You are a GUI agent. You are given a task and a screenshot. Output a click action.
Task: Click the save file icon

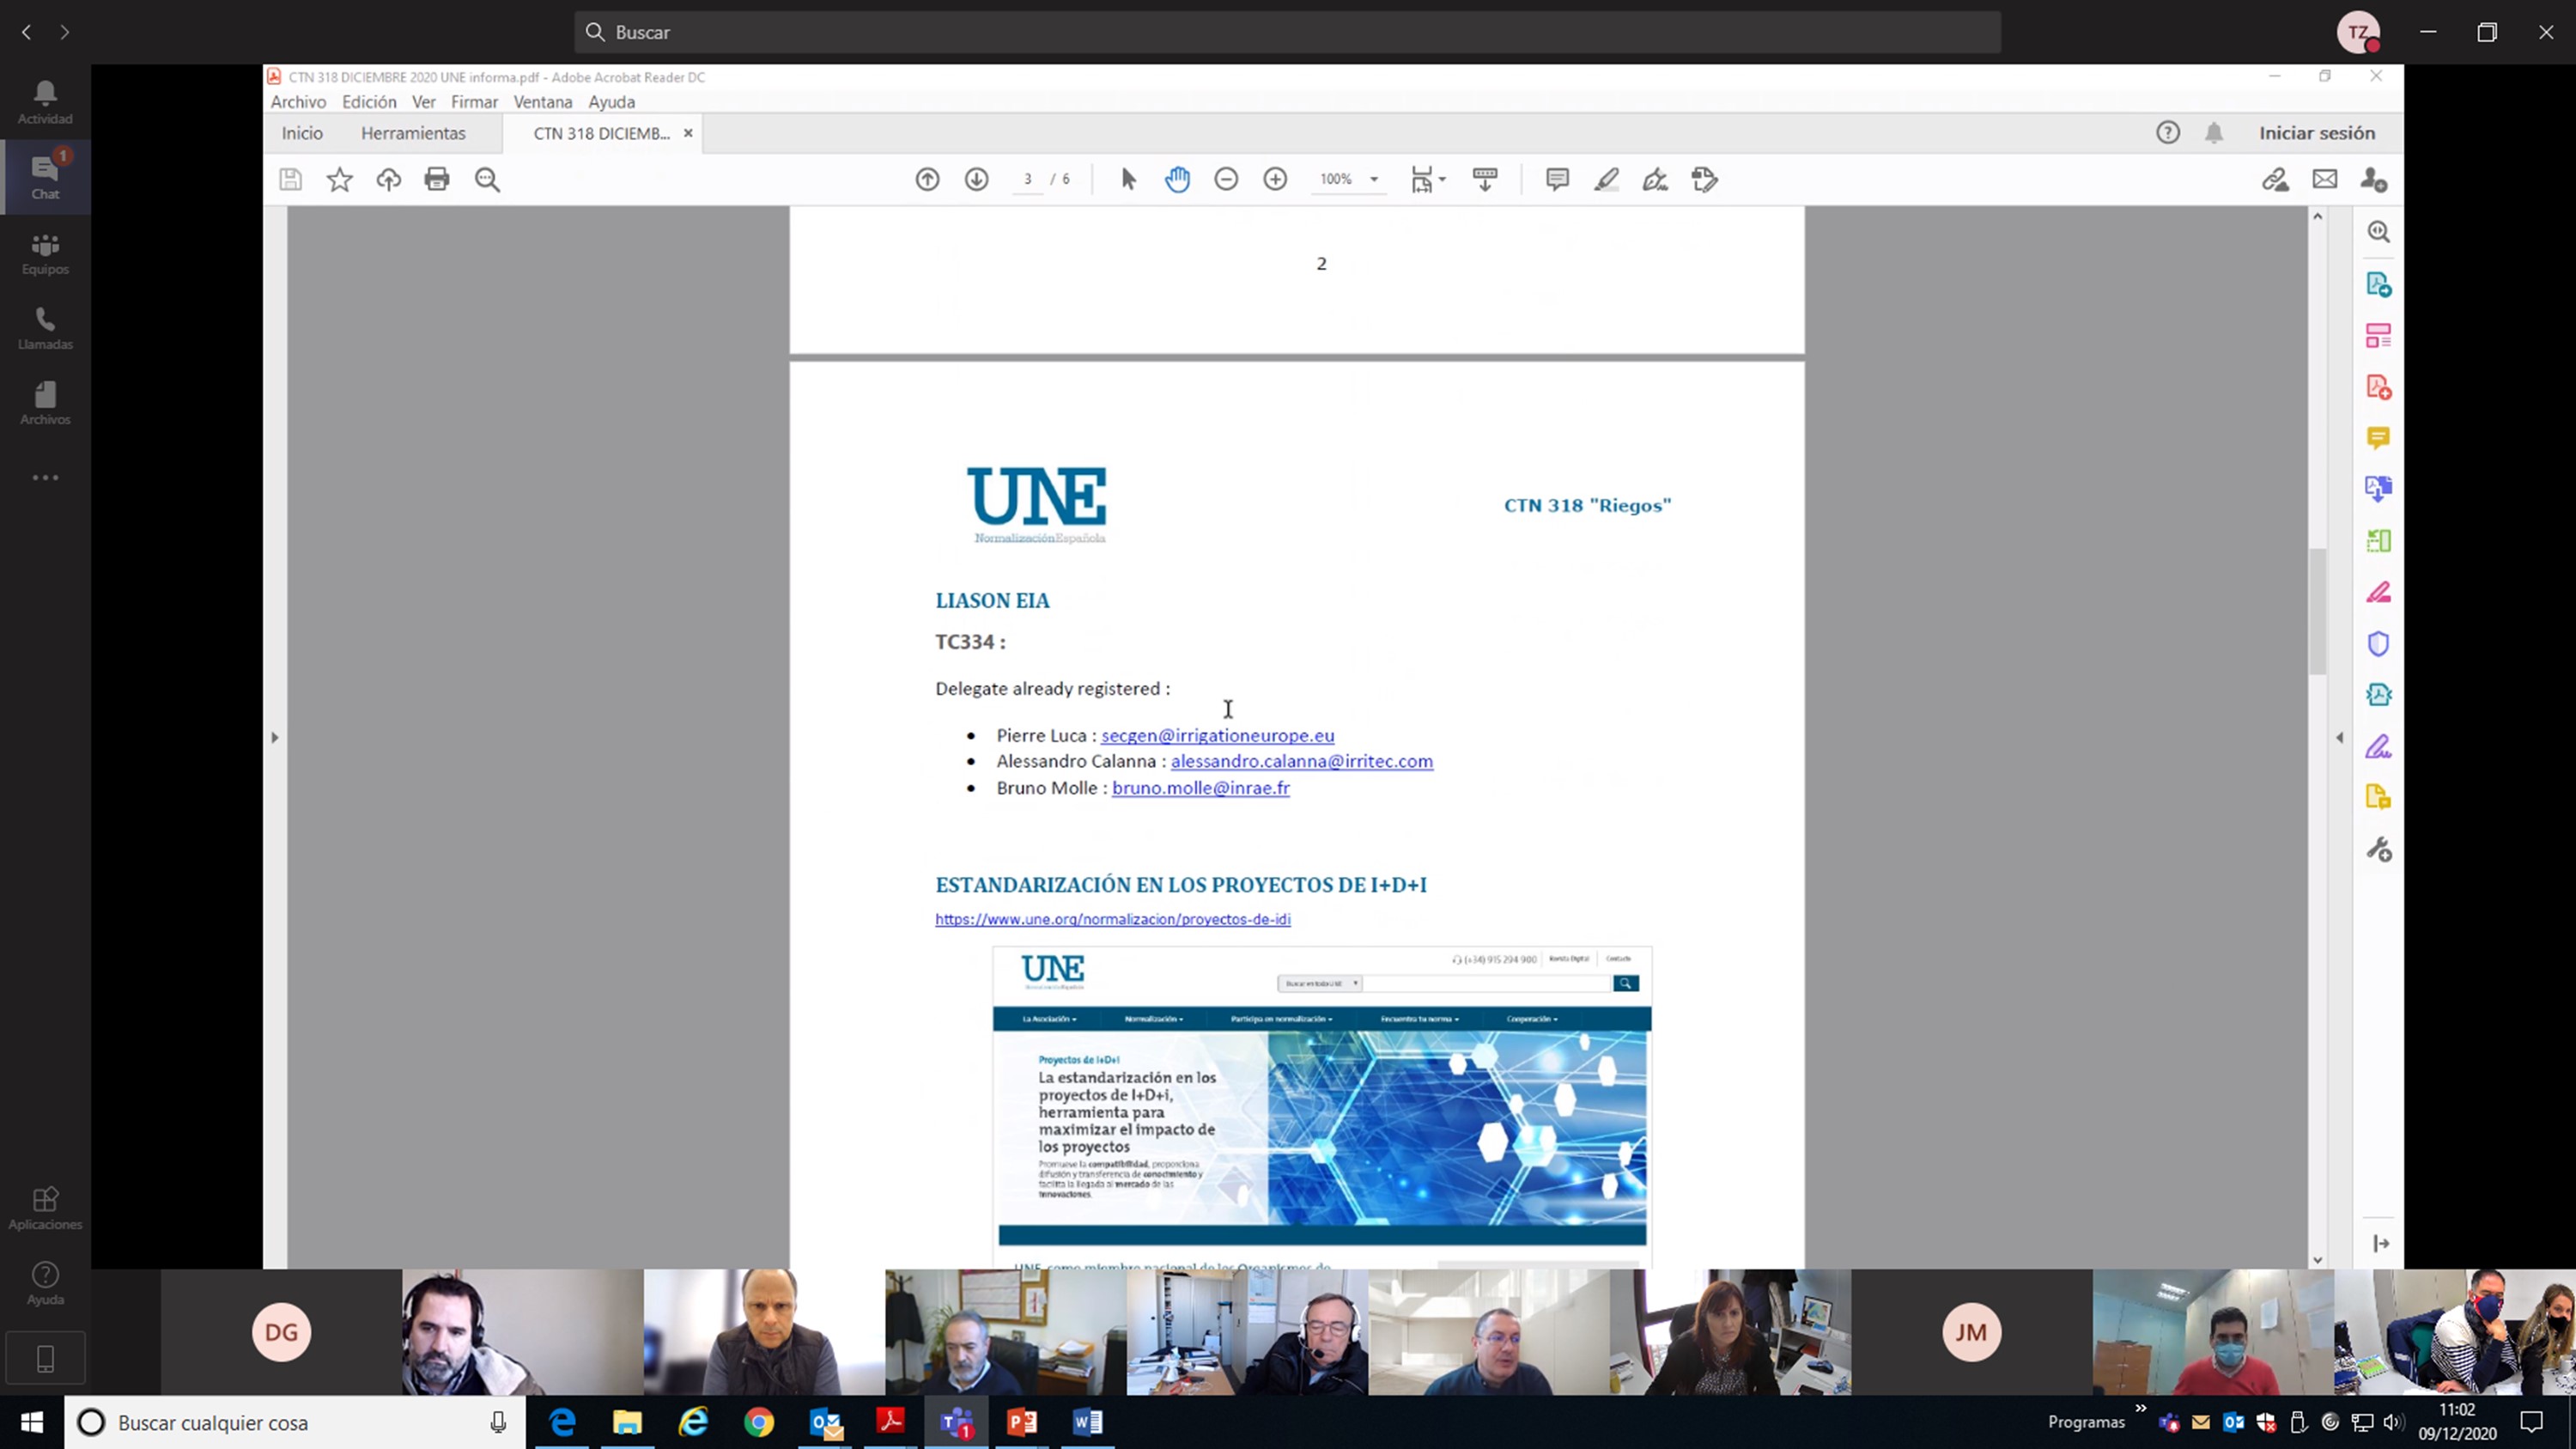point(290,180)
